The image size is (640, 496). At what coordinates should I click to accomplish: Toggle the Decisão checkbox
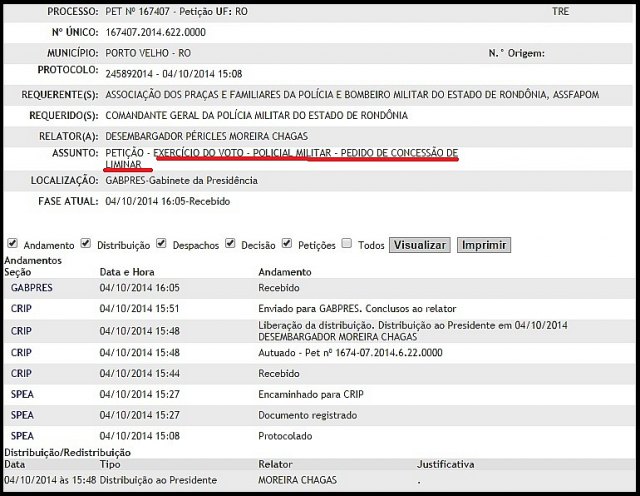[x=231, y=243]
